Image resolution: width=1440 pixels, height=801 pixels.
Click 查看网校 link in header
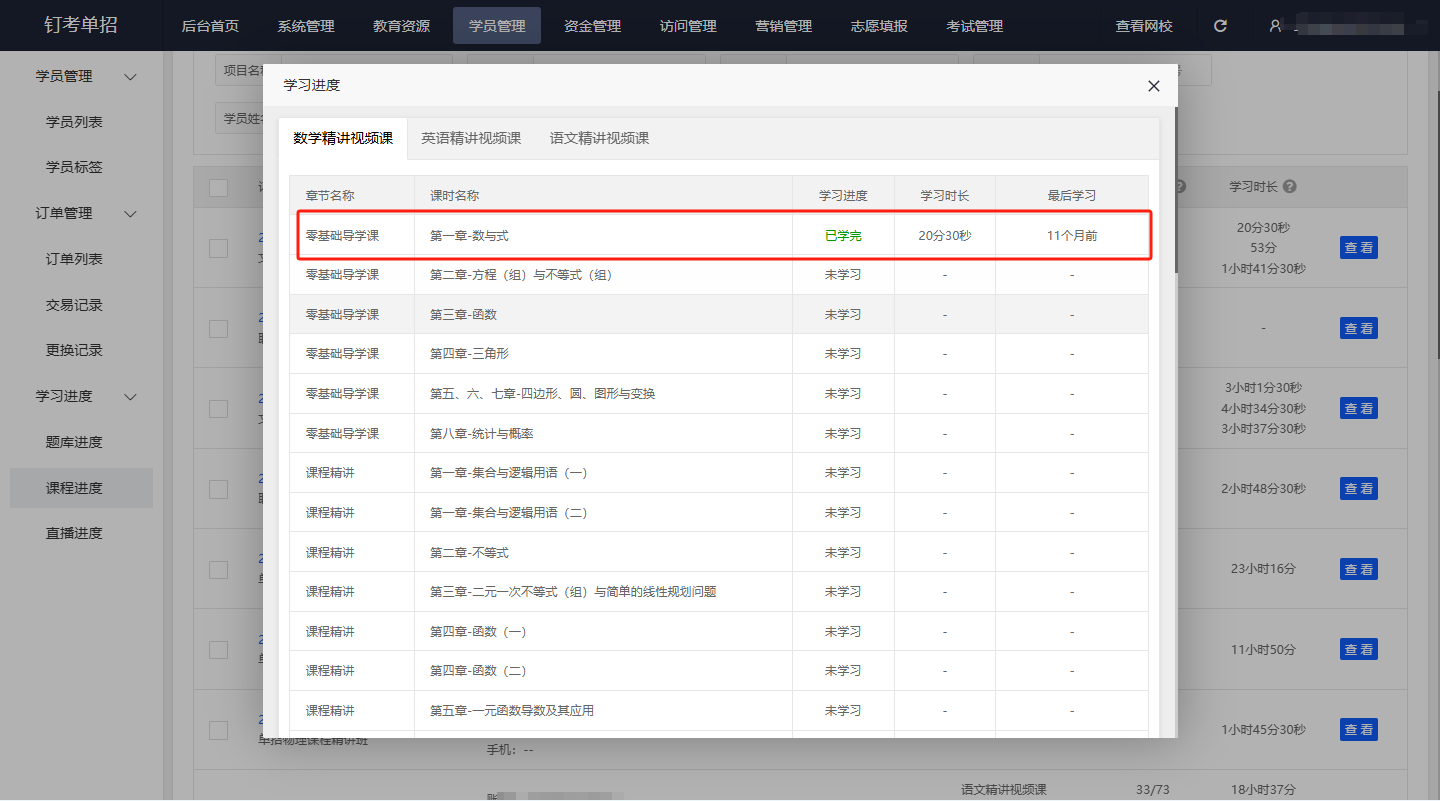pyautogui.click(x=1144, y=26)
